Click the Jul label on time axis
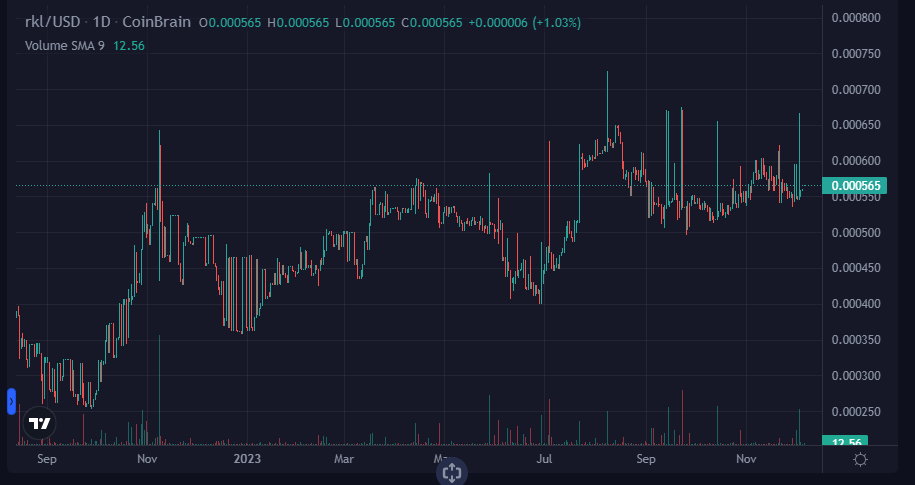Screen dimensions: 915x485 [544, 459]
